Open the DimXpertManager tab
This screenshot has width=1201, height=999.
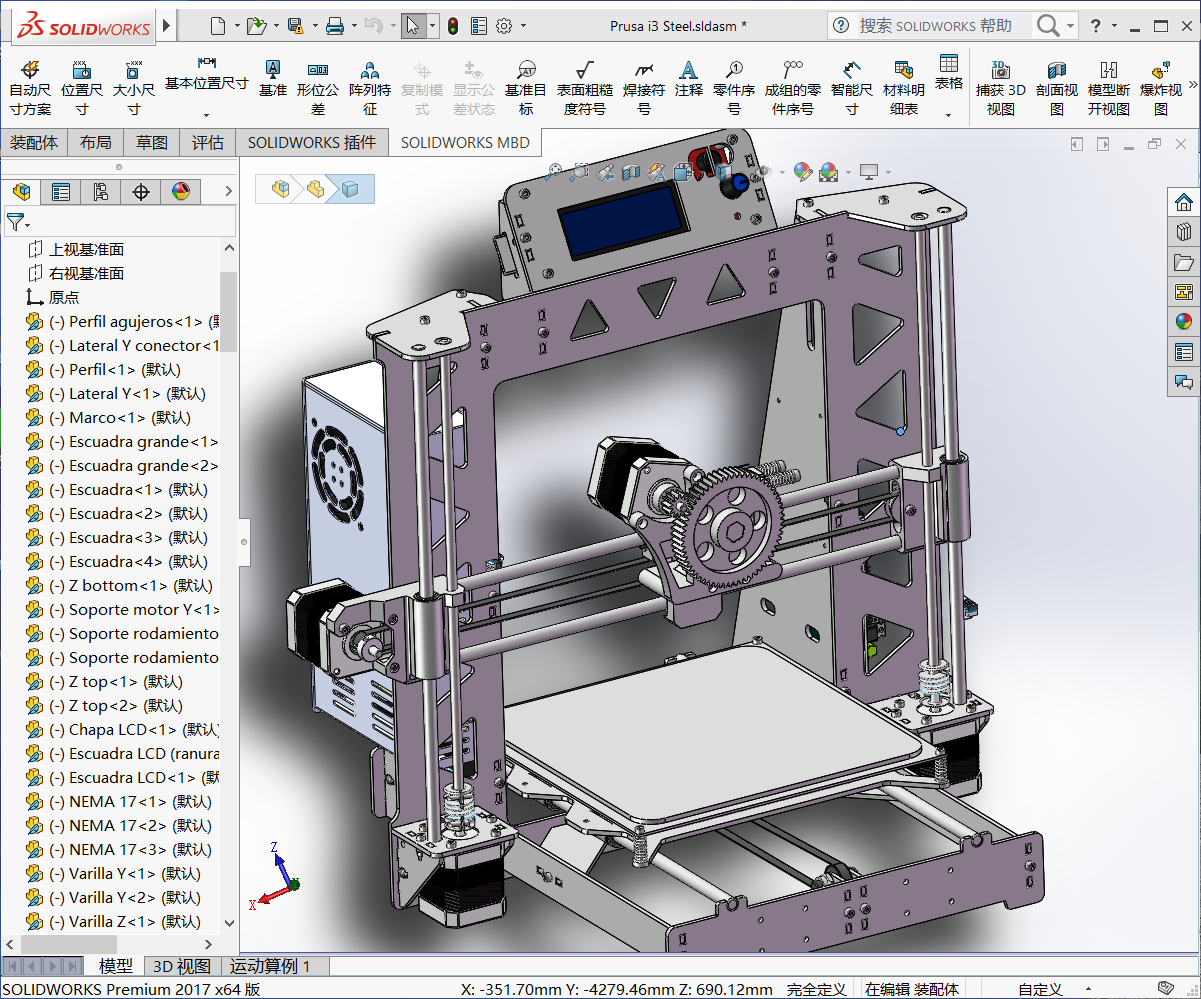141,191
